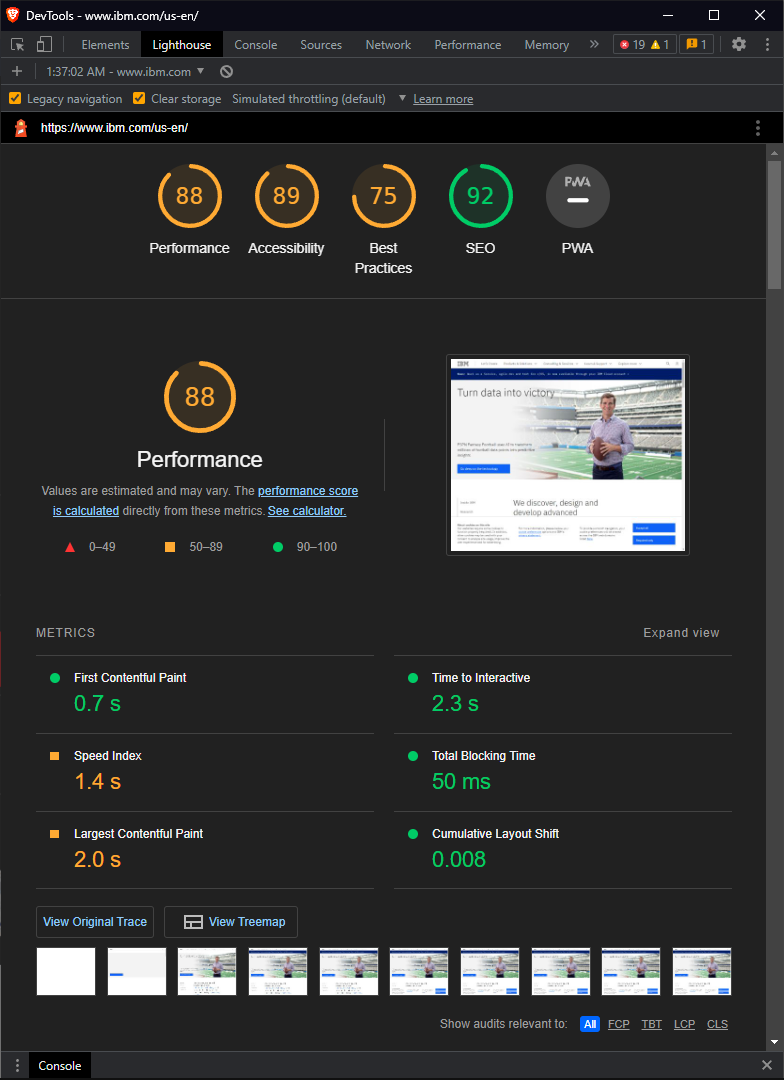
Task: Click scrollbar down arrow
Action: click(774, 1042)
